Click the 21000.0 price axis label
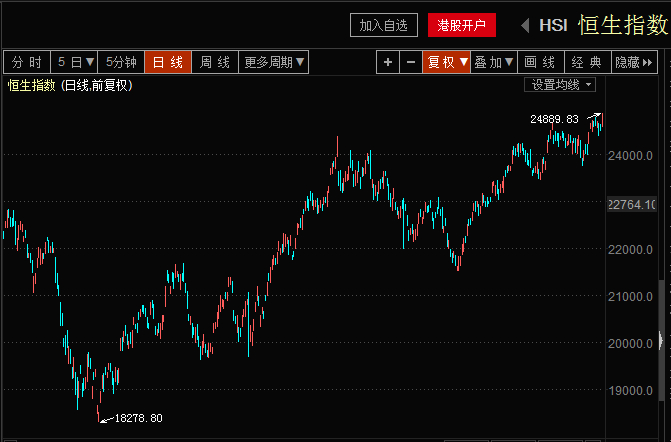The image size is (671, 442). point(630,296)
